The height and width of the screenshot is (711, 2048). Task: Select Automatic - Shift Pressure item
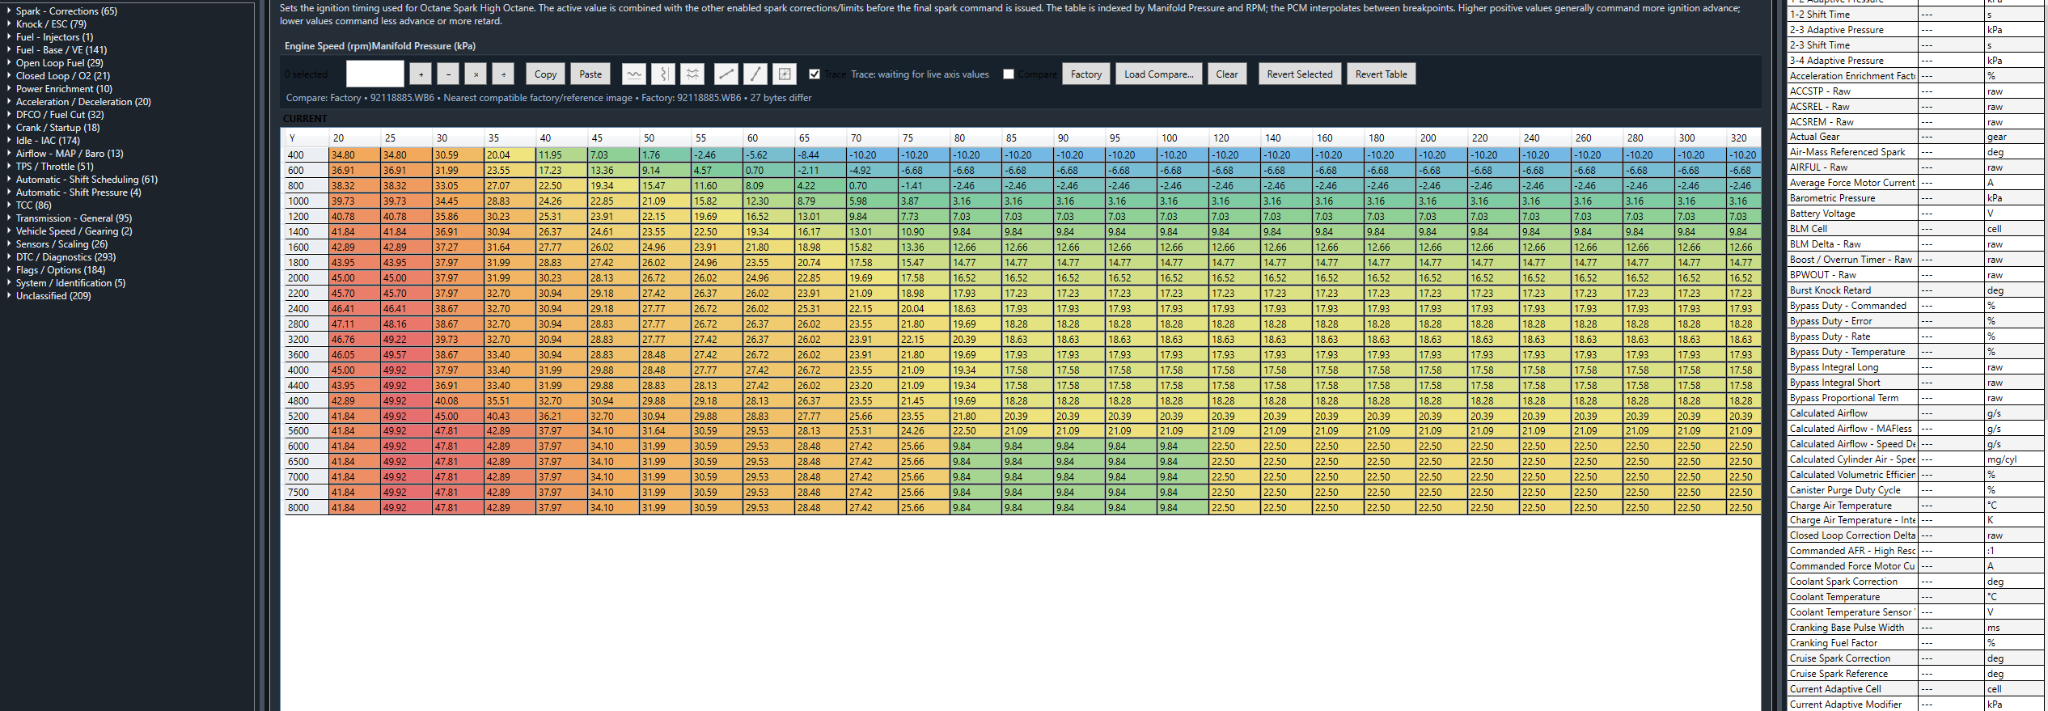[79, 193]
